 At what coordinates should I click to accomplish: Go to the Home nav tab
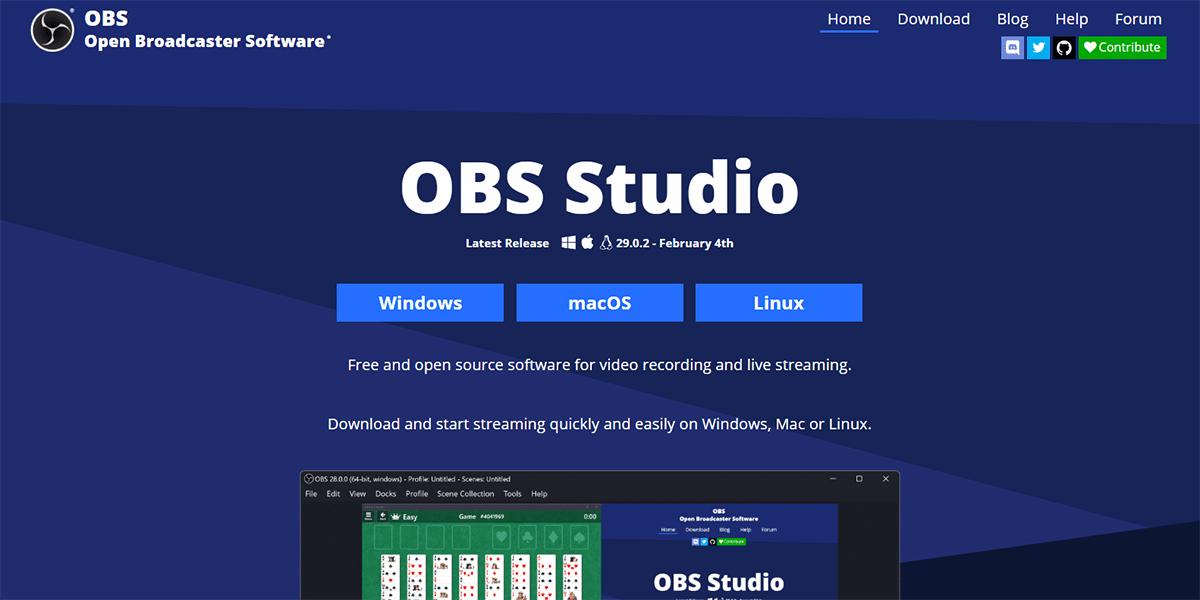pyautogui.click(x=849, y=19)
